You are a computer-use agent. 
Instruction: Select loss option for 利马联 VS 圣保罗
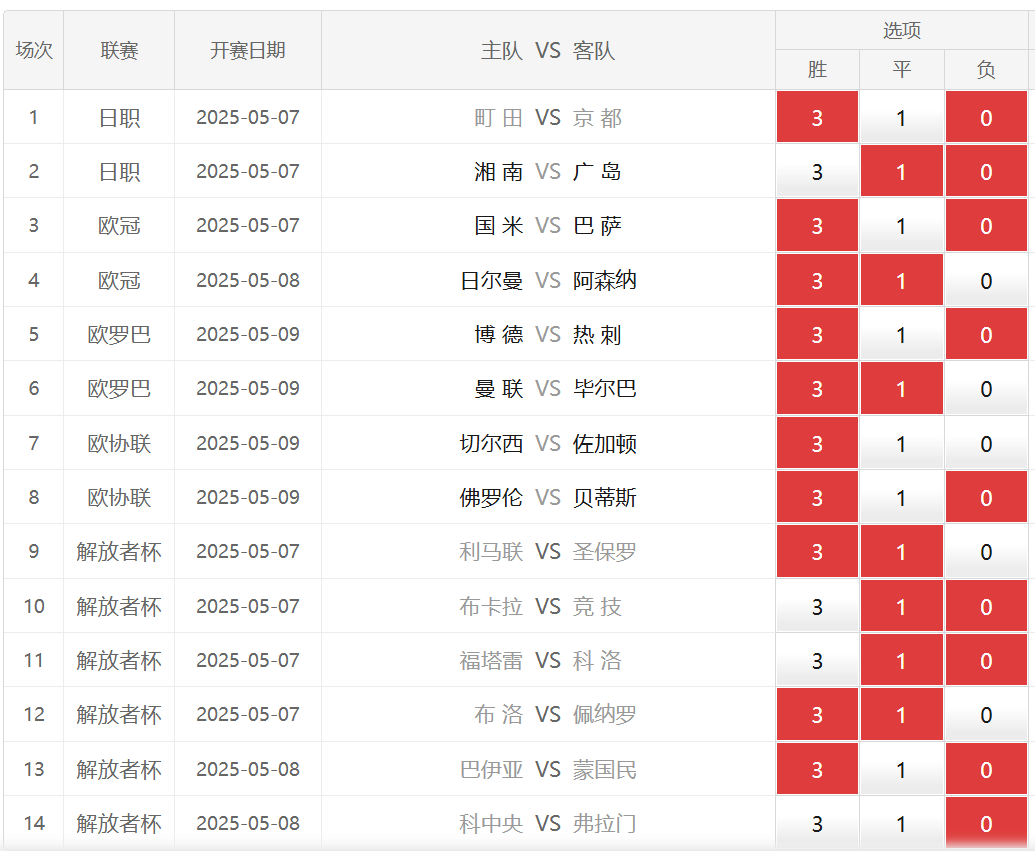click(986, 552)
